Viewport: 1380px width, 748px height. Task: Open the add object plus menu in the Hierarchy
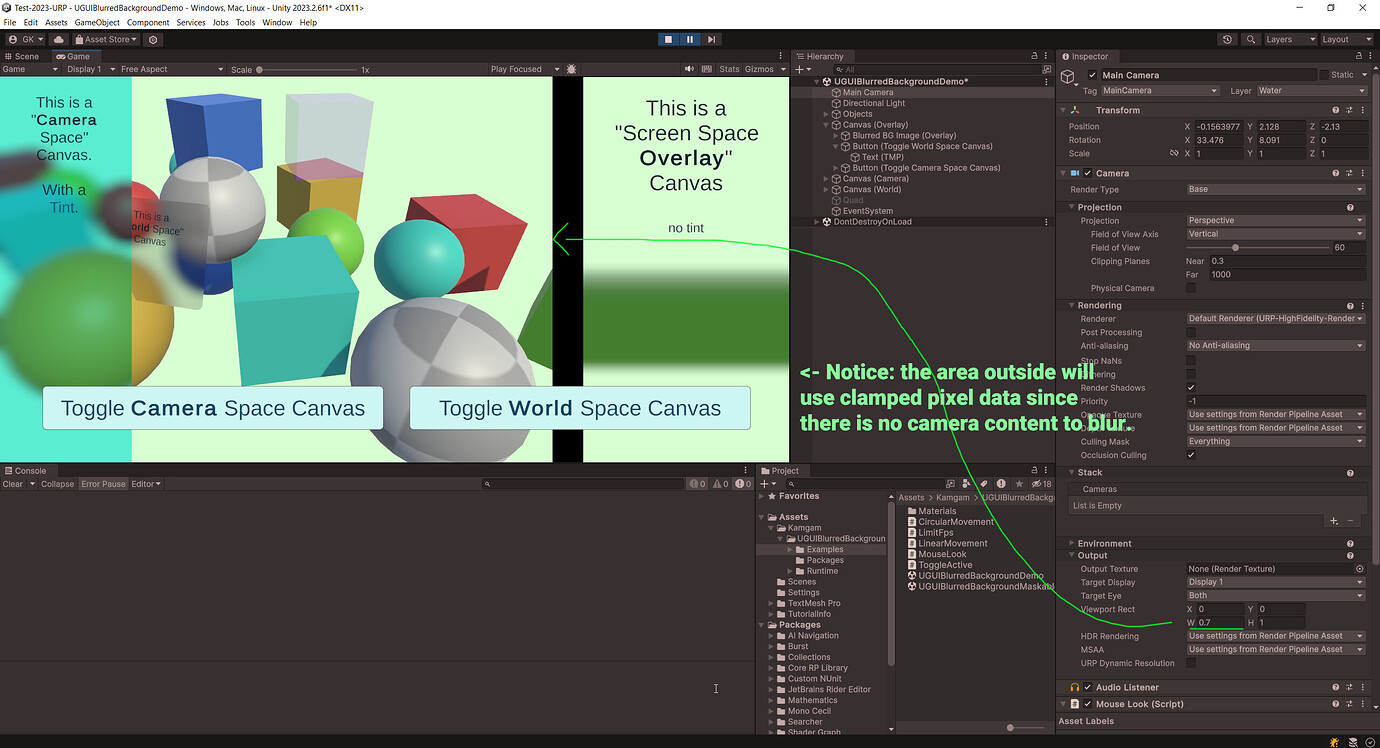799,69
